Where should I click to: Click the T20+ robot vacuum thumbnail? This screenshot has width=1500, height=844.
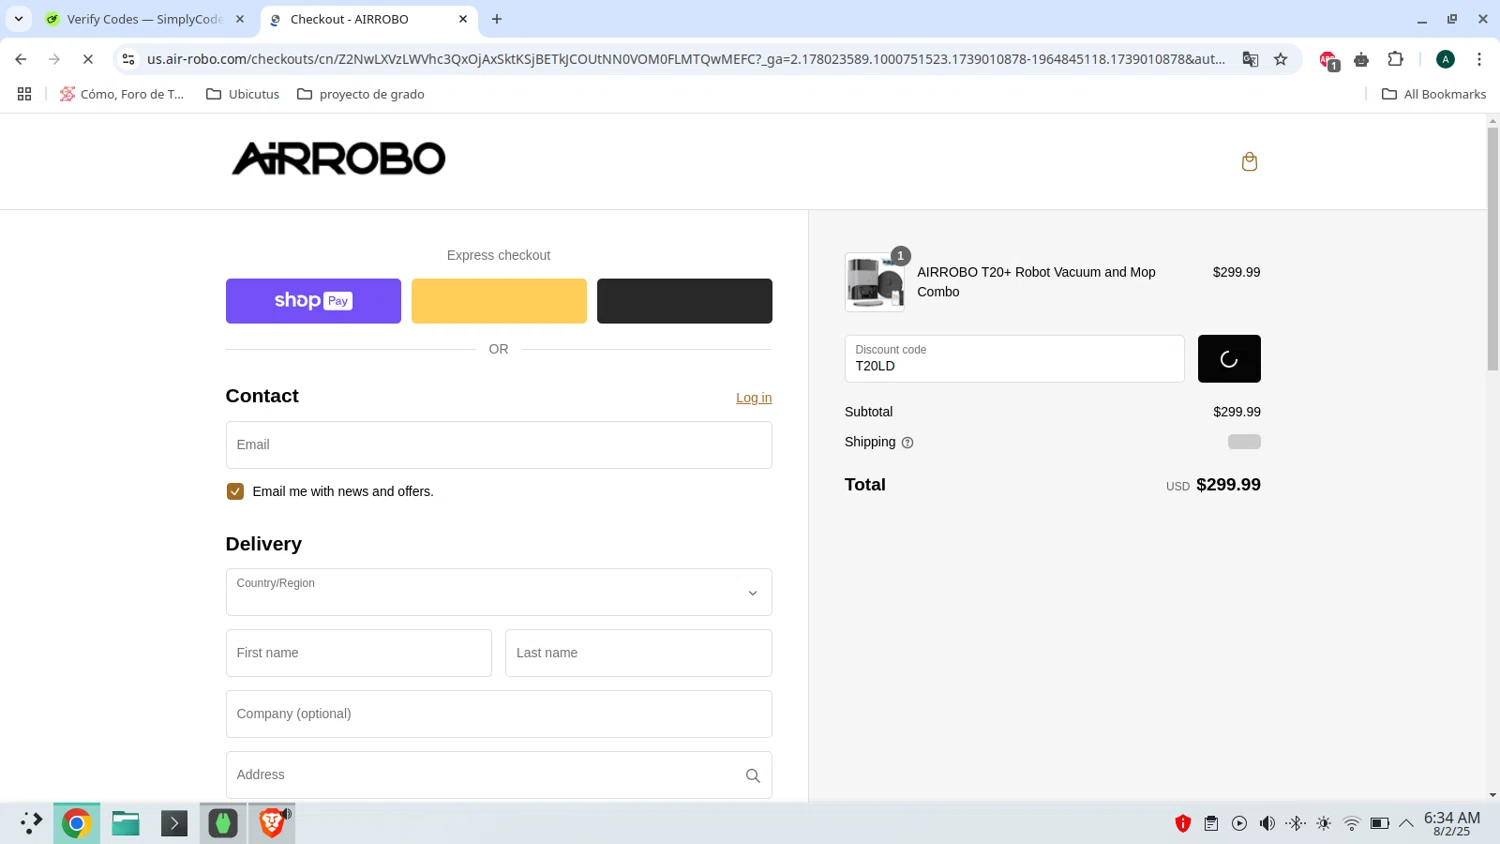tap(875, 282)
